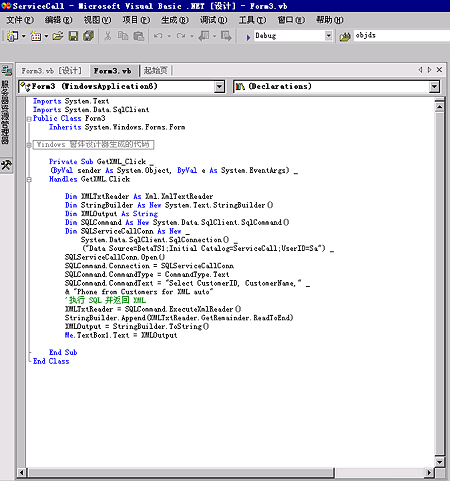Click the Save floppy disk icon
450x481 pixels.
[x=73, y=36]
